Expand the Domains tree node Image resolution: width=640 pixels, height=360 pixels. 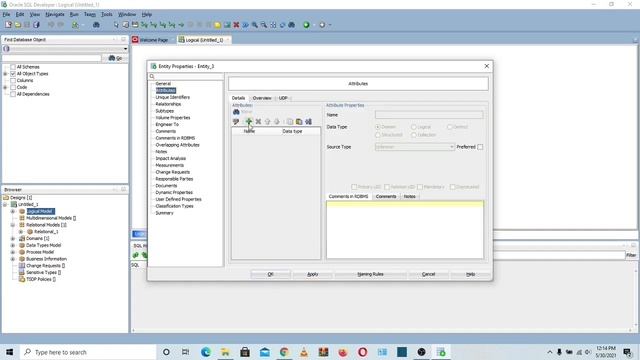pos(13,238)
